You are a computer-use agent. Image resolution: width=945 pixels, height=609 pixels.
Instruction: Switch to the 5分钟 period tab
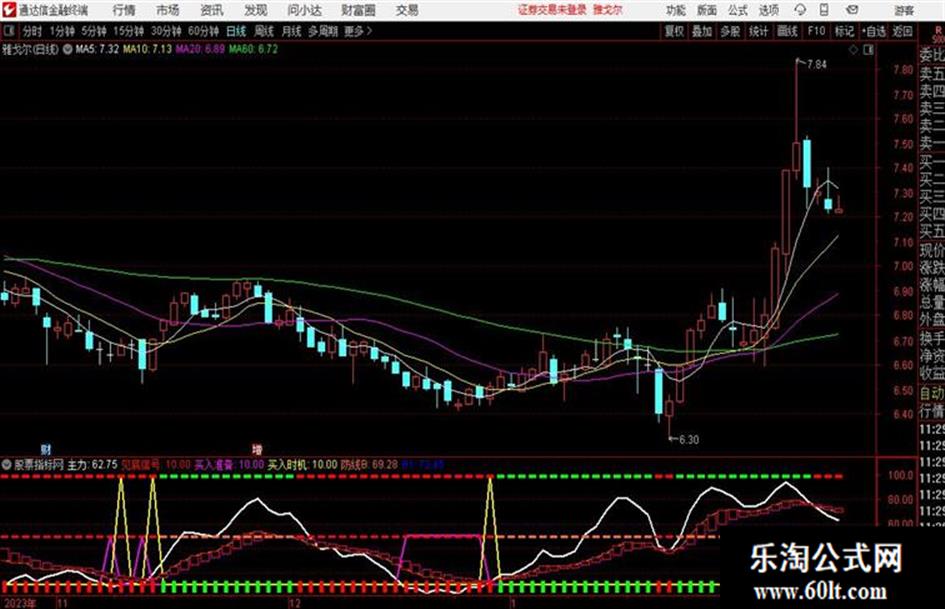pyautogui.click(x=94, y=31)
